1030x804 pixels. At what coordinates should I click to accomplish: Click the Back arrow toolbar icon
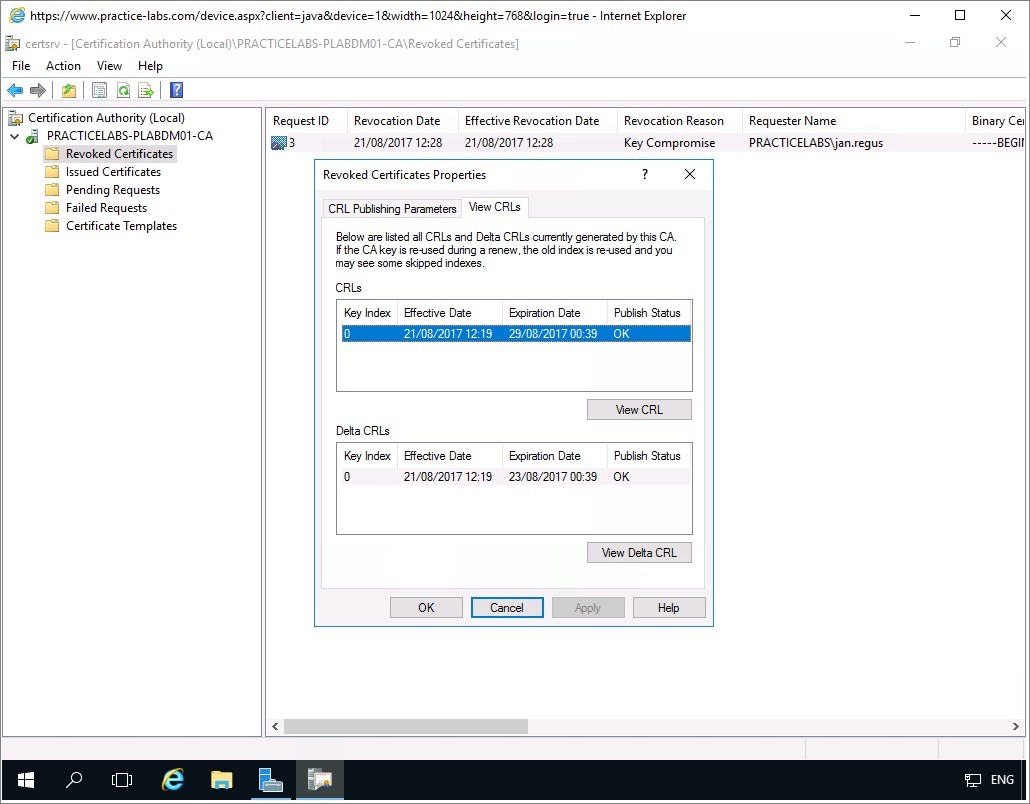click(15, 90)
